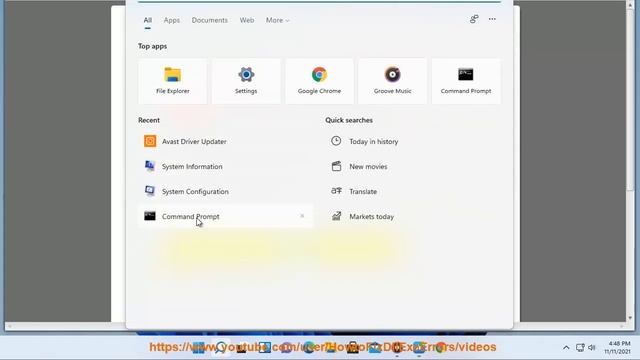
Task: Show hidden system tray icons chevron
Action: point(566,348)
